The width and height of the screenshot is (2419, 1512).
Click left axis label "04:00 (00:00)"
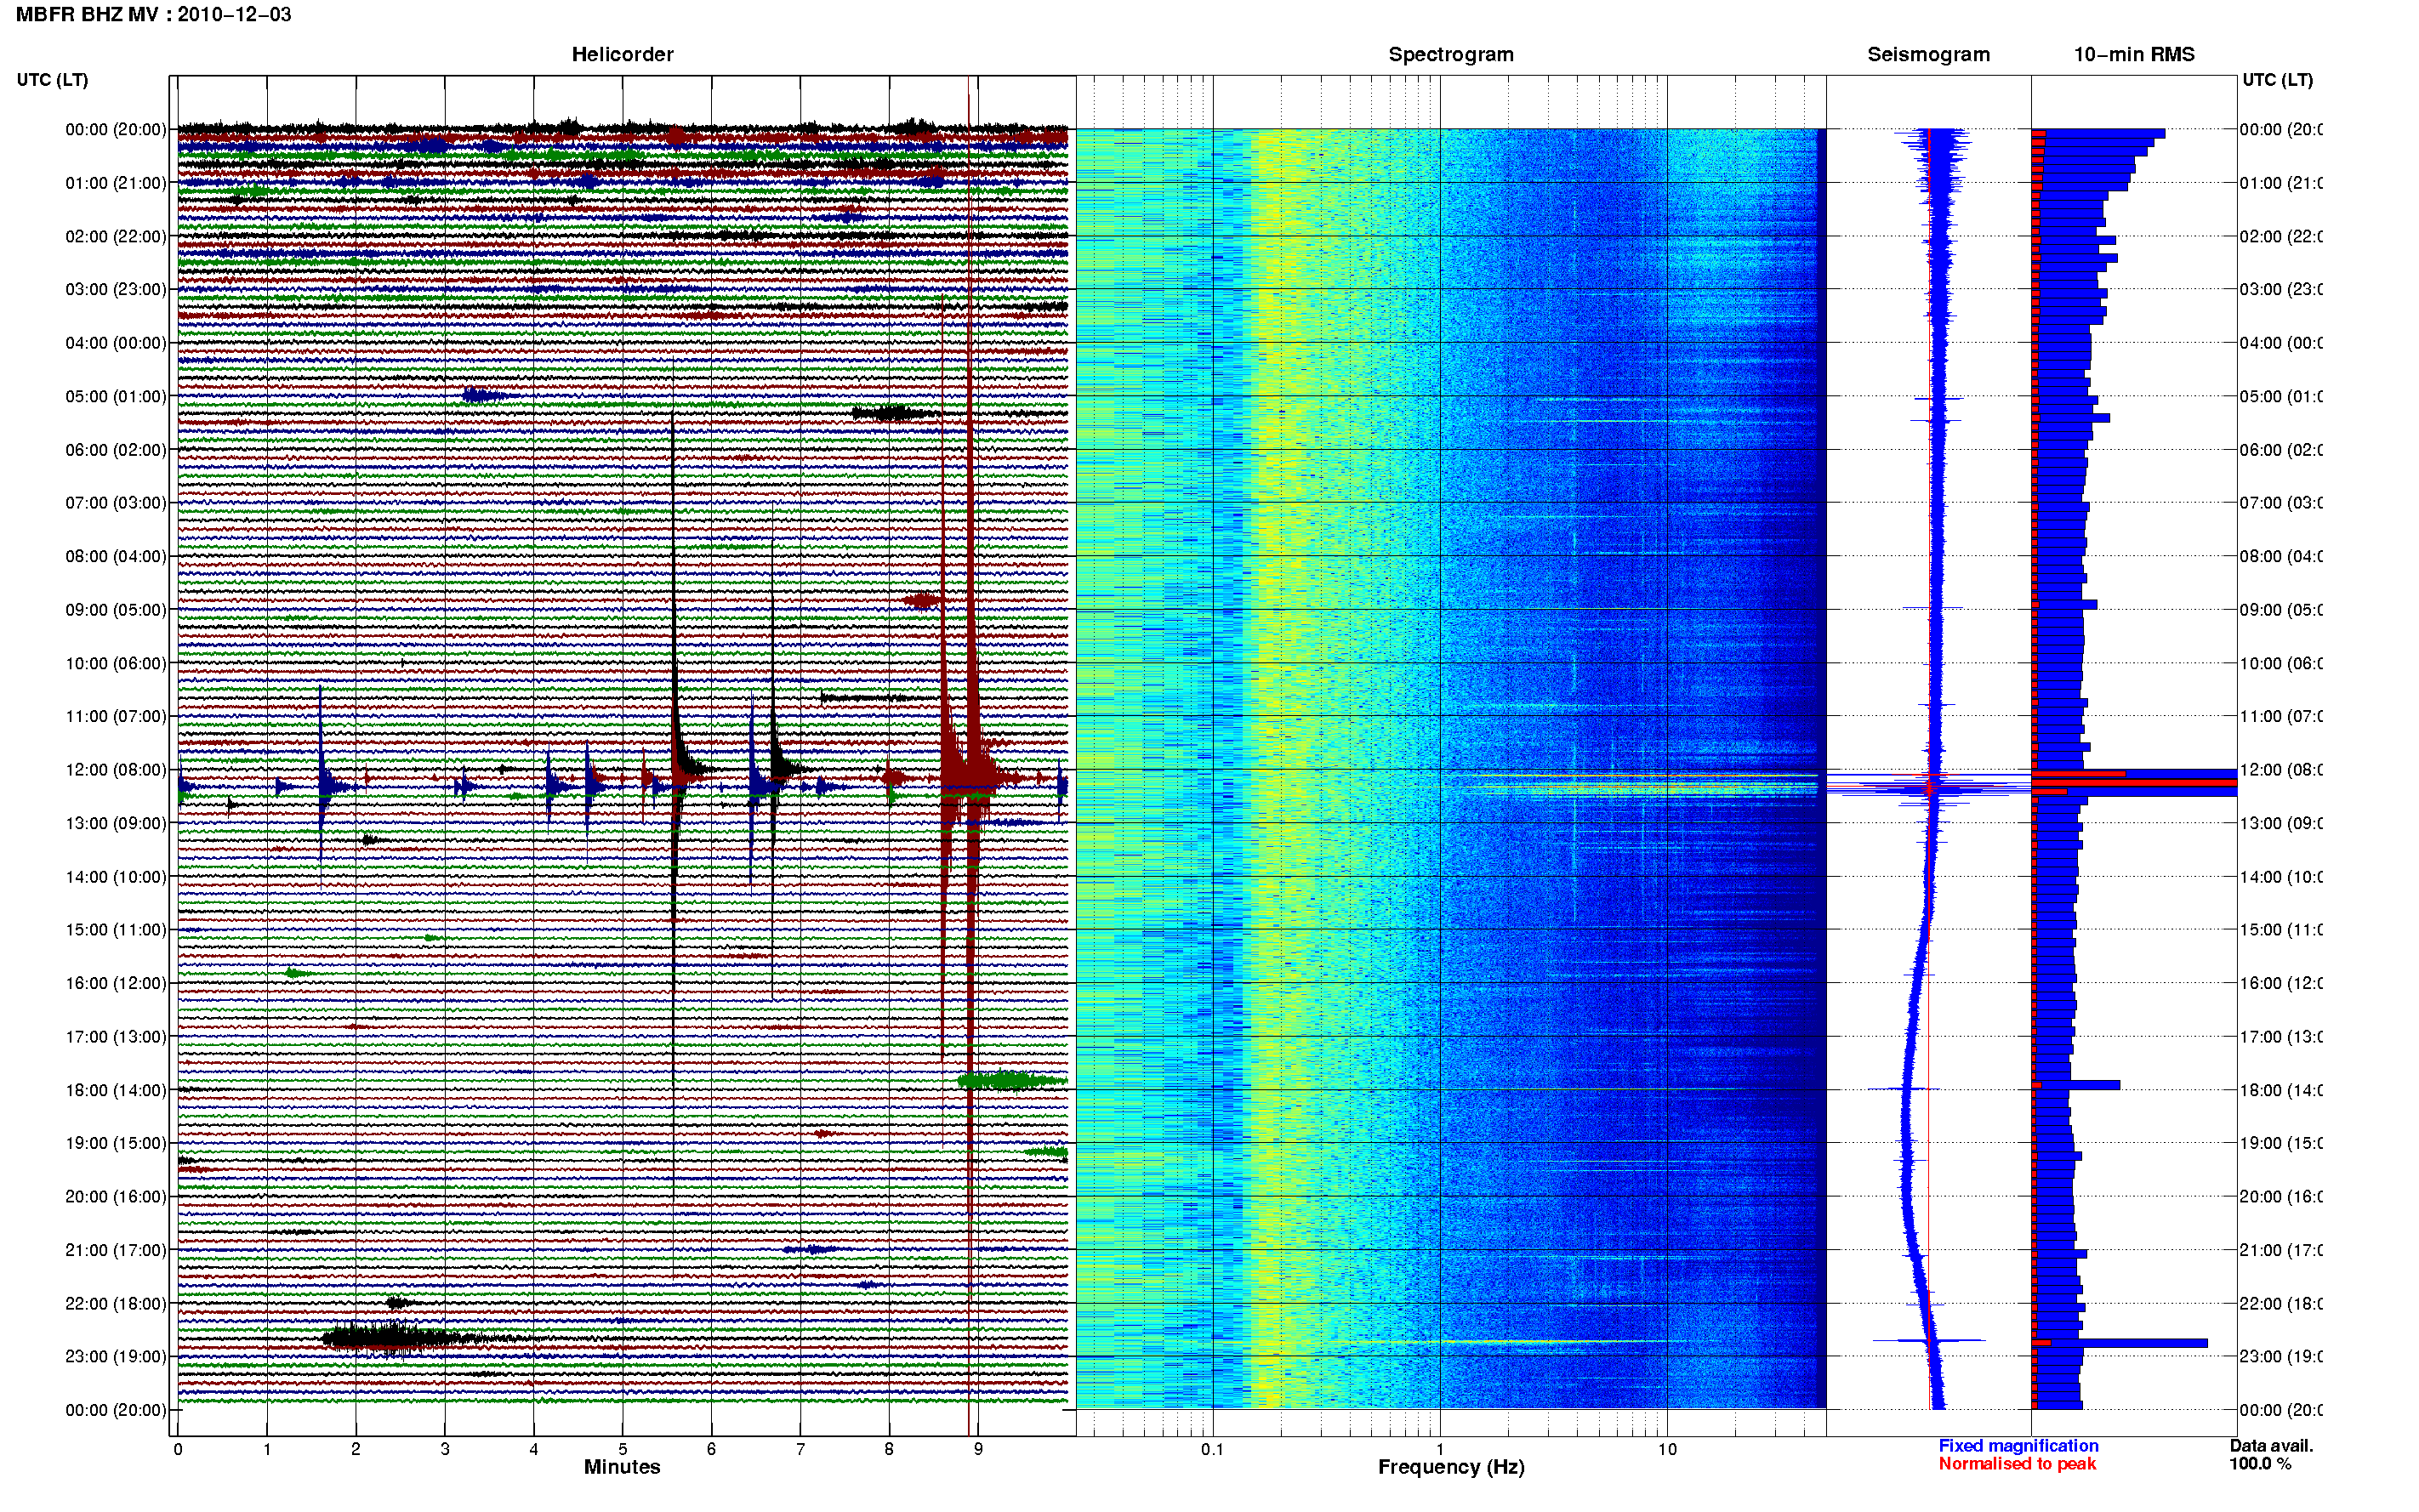pos(116,343)
